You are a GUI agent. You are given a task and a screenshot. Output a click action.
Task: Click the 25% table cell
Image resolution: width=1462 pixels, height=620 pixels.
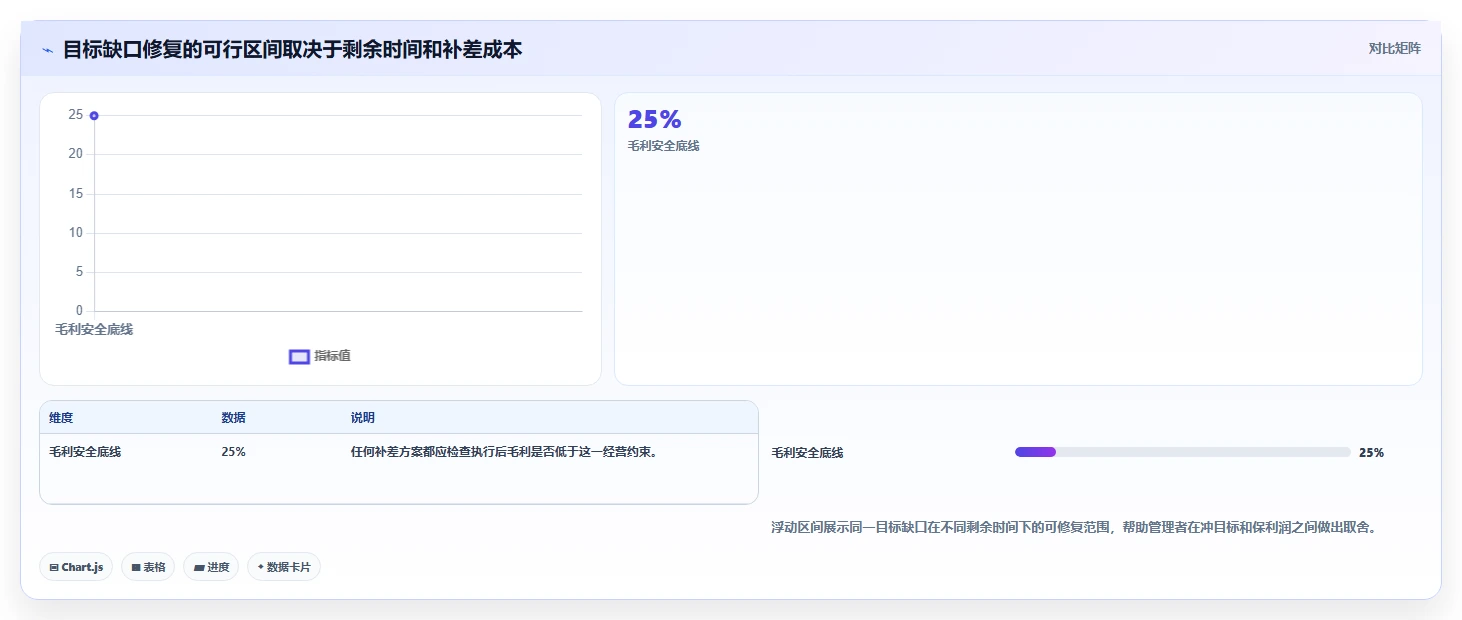(x=233, y=452)
